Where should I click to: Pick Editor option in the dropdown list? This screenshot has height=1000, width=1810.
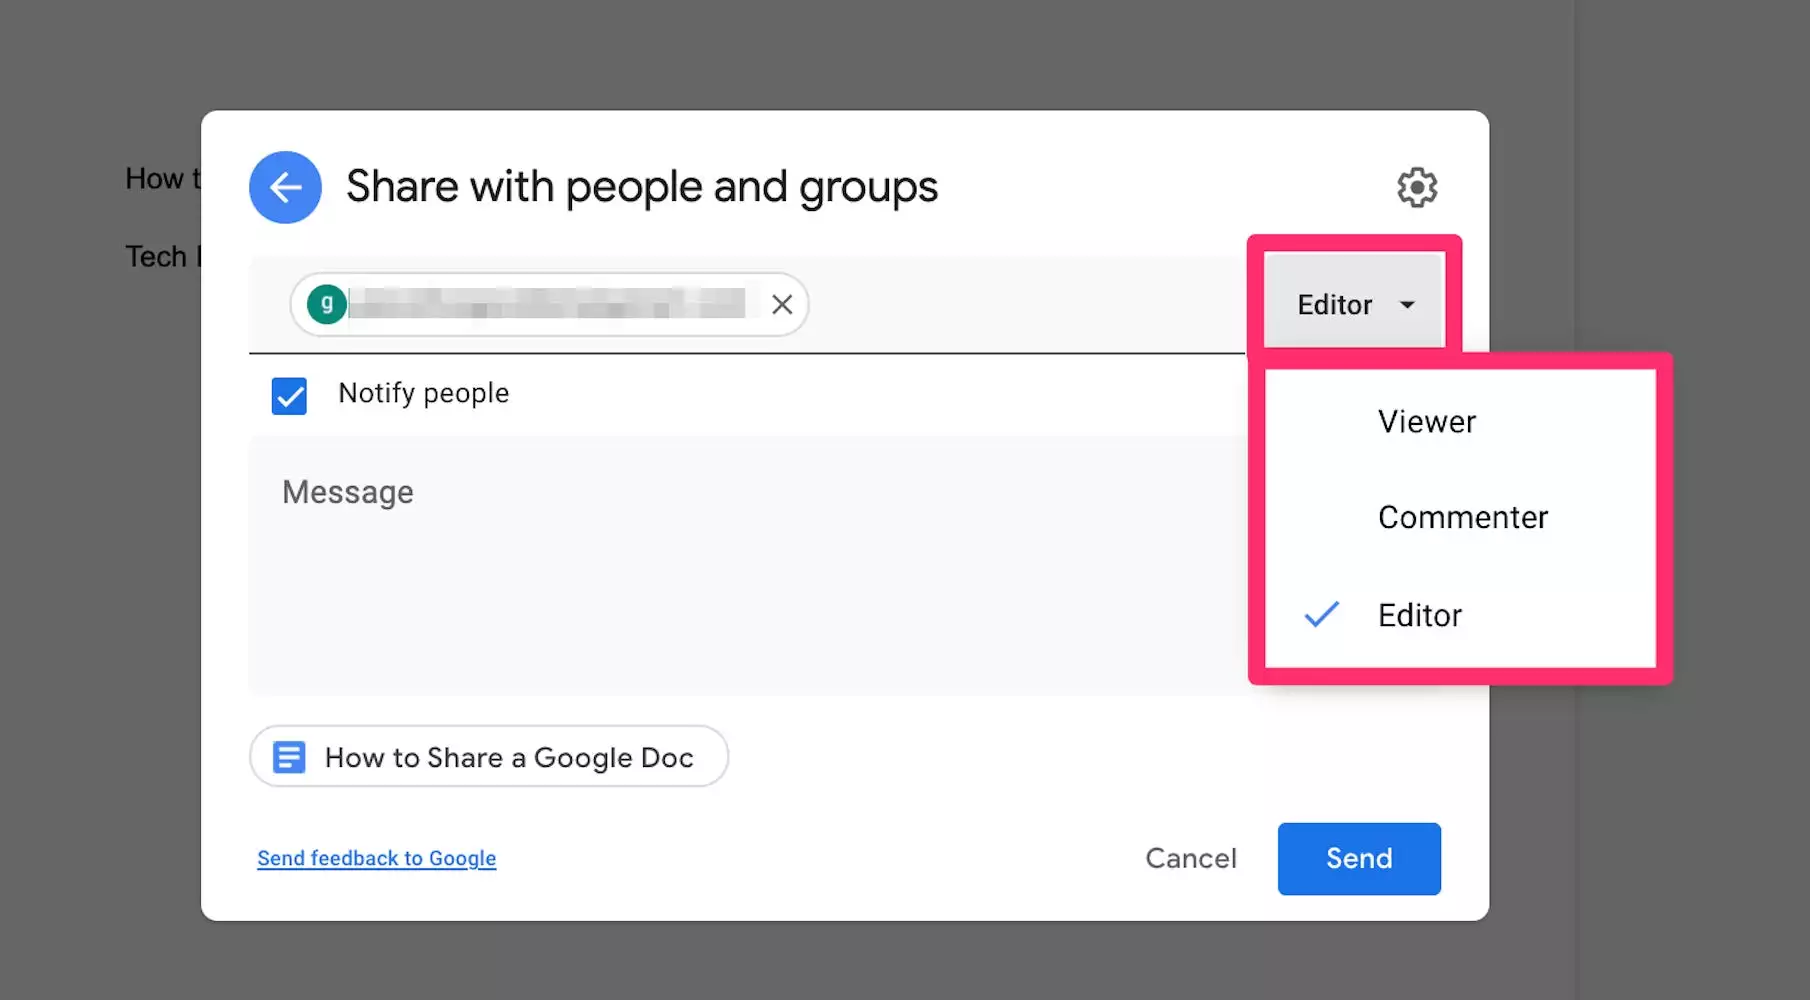tap(1419, 615)
